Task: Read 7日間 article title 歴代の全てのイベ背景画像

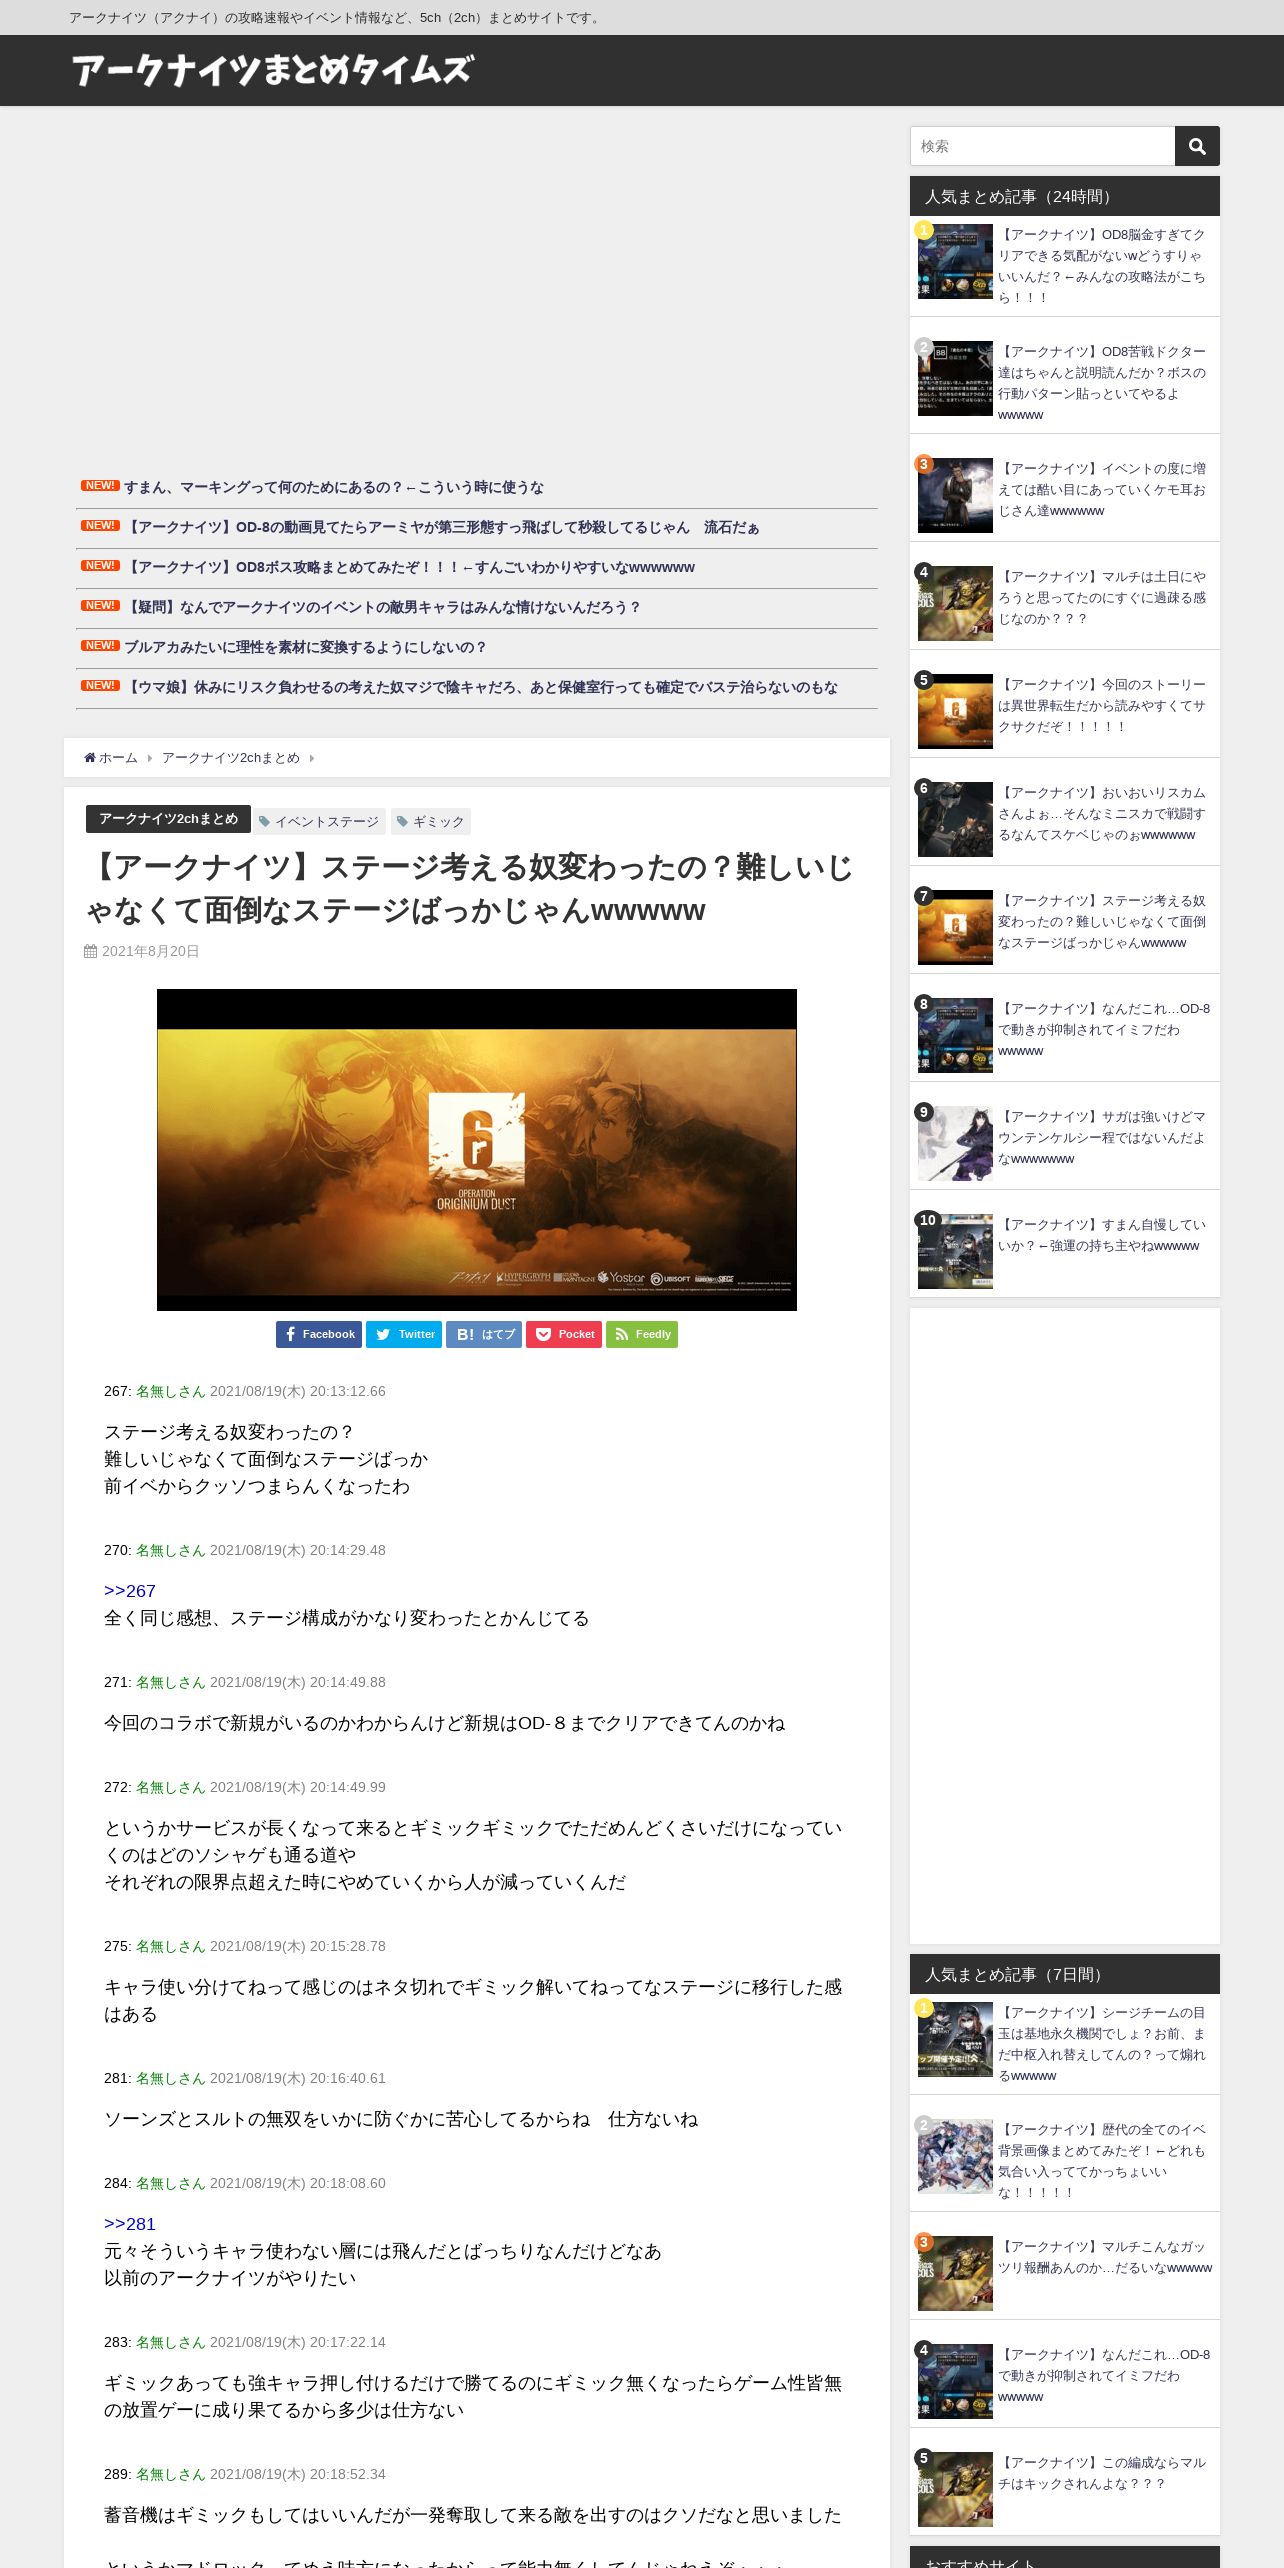Action: 1102,2161
